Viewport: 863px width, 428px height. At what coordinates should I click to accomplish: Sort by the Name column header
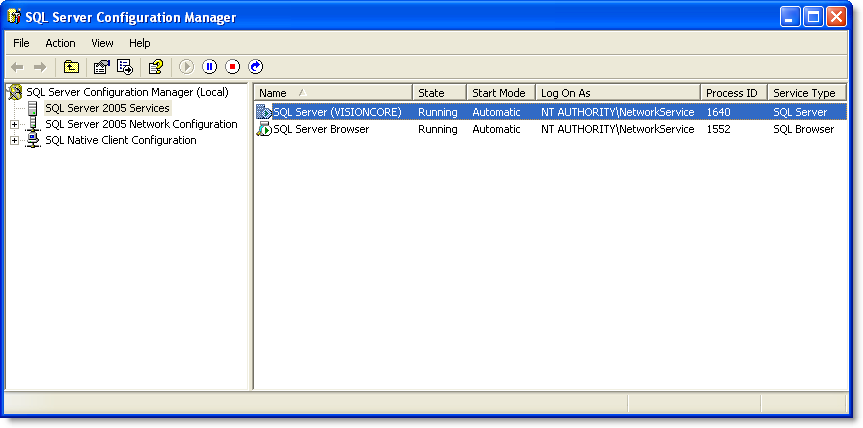pyautogui.click(x=334, y=93)
